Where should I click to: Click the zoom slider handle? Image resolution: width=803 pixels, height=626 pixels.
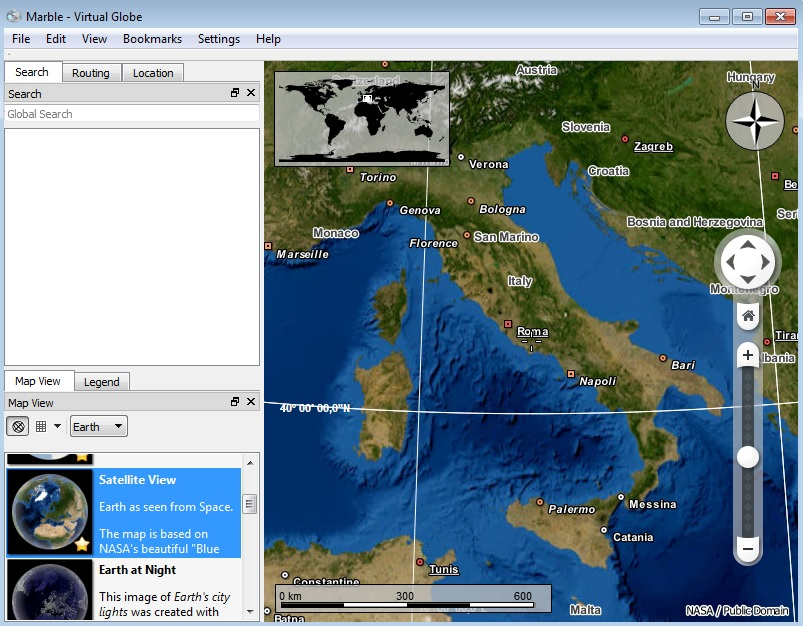click(x=747, y=457)
